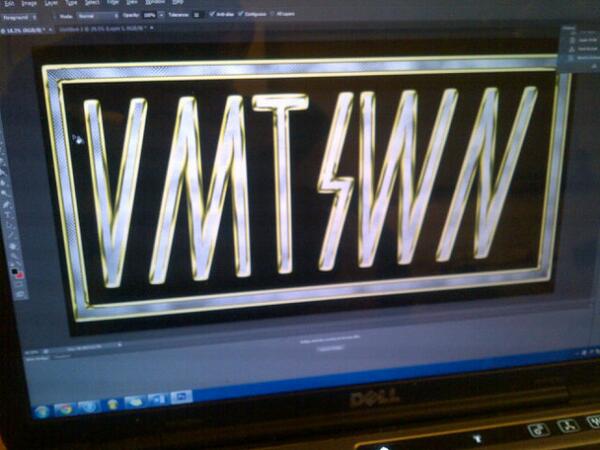Click the black foreground color swatch
The height and width of the screenshot is (450, 600).
(15, 271)
